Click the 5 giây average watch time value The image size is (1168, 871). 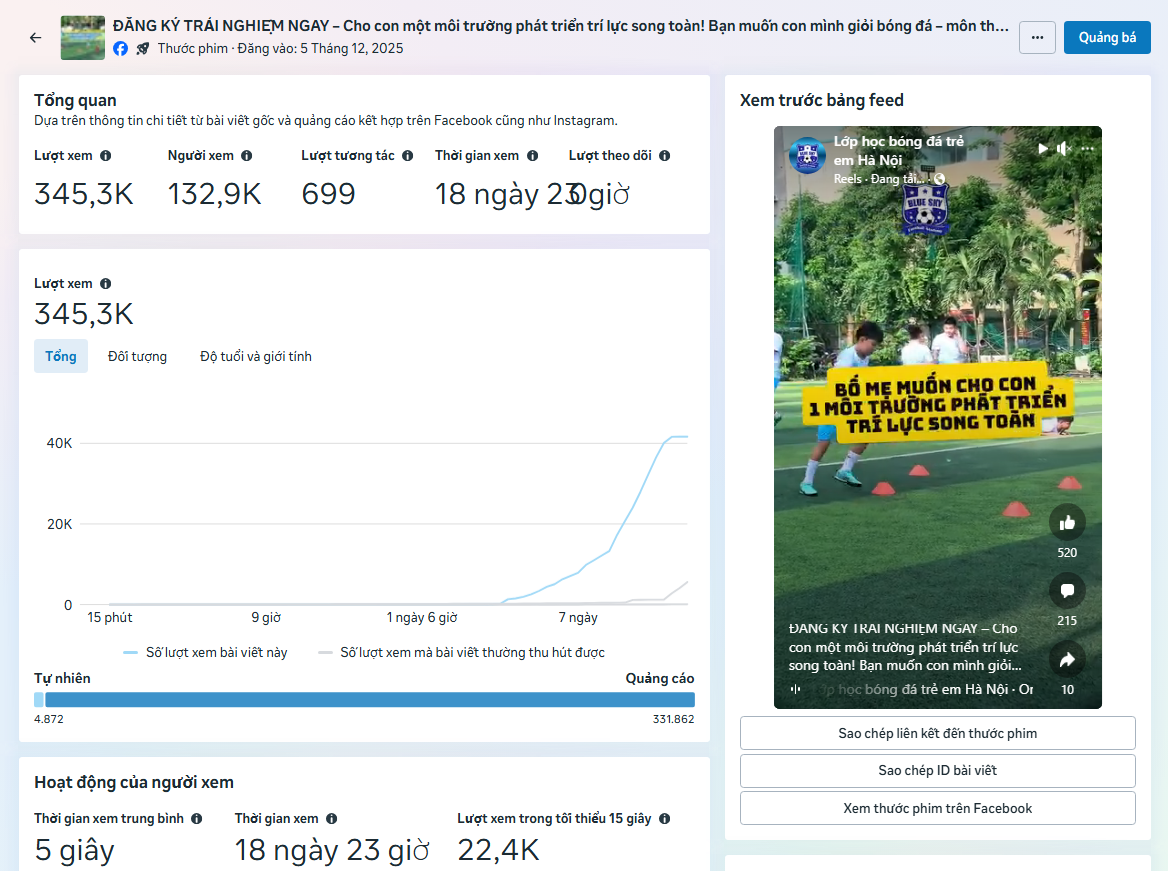pyautogui.click(x=74, y=850)
